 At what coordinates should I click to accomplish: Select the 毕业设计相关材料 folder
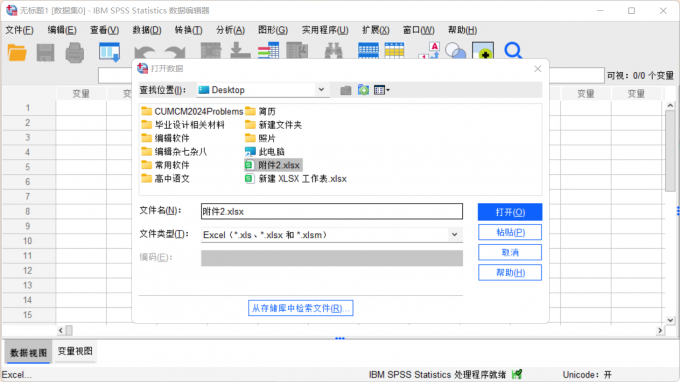pyautogui.click(x=183, y=125)
